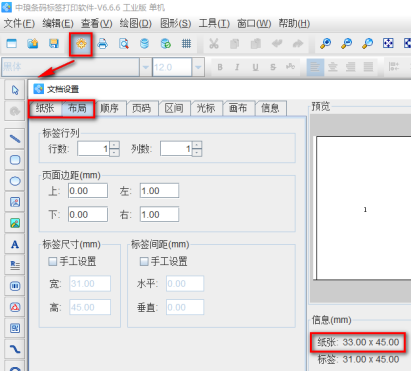
Task: Click the Save disk icon
Action: click(54, 43)
